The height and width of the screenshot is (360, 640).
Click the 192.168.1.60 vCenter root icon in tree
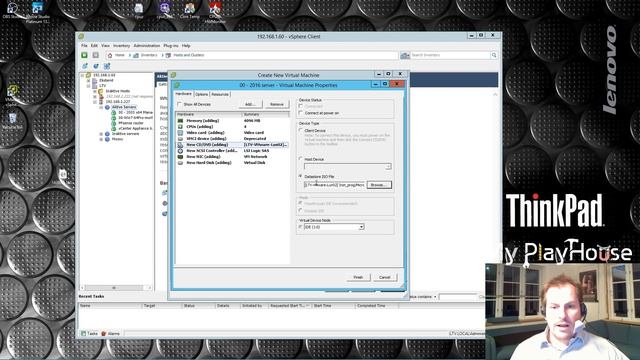[88, 76]
